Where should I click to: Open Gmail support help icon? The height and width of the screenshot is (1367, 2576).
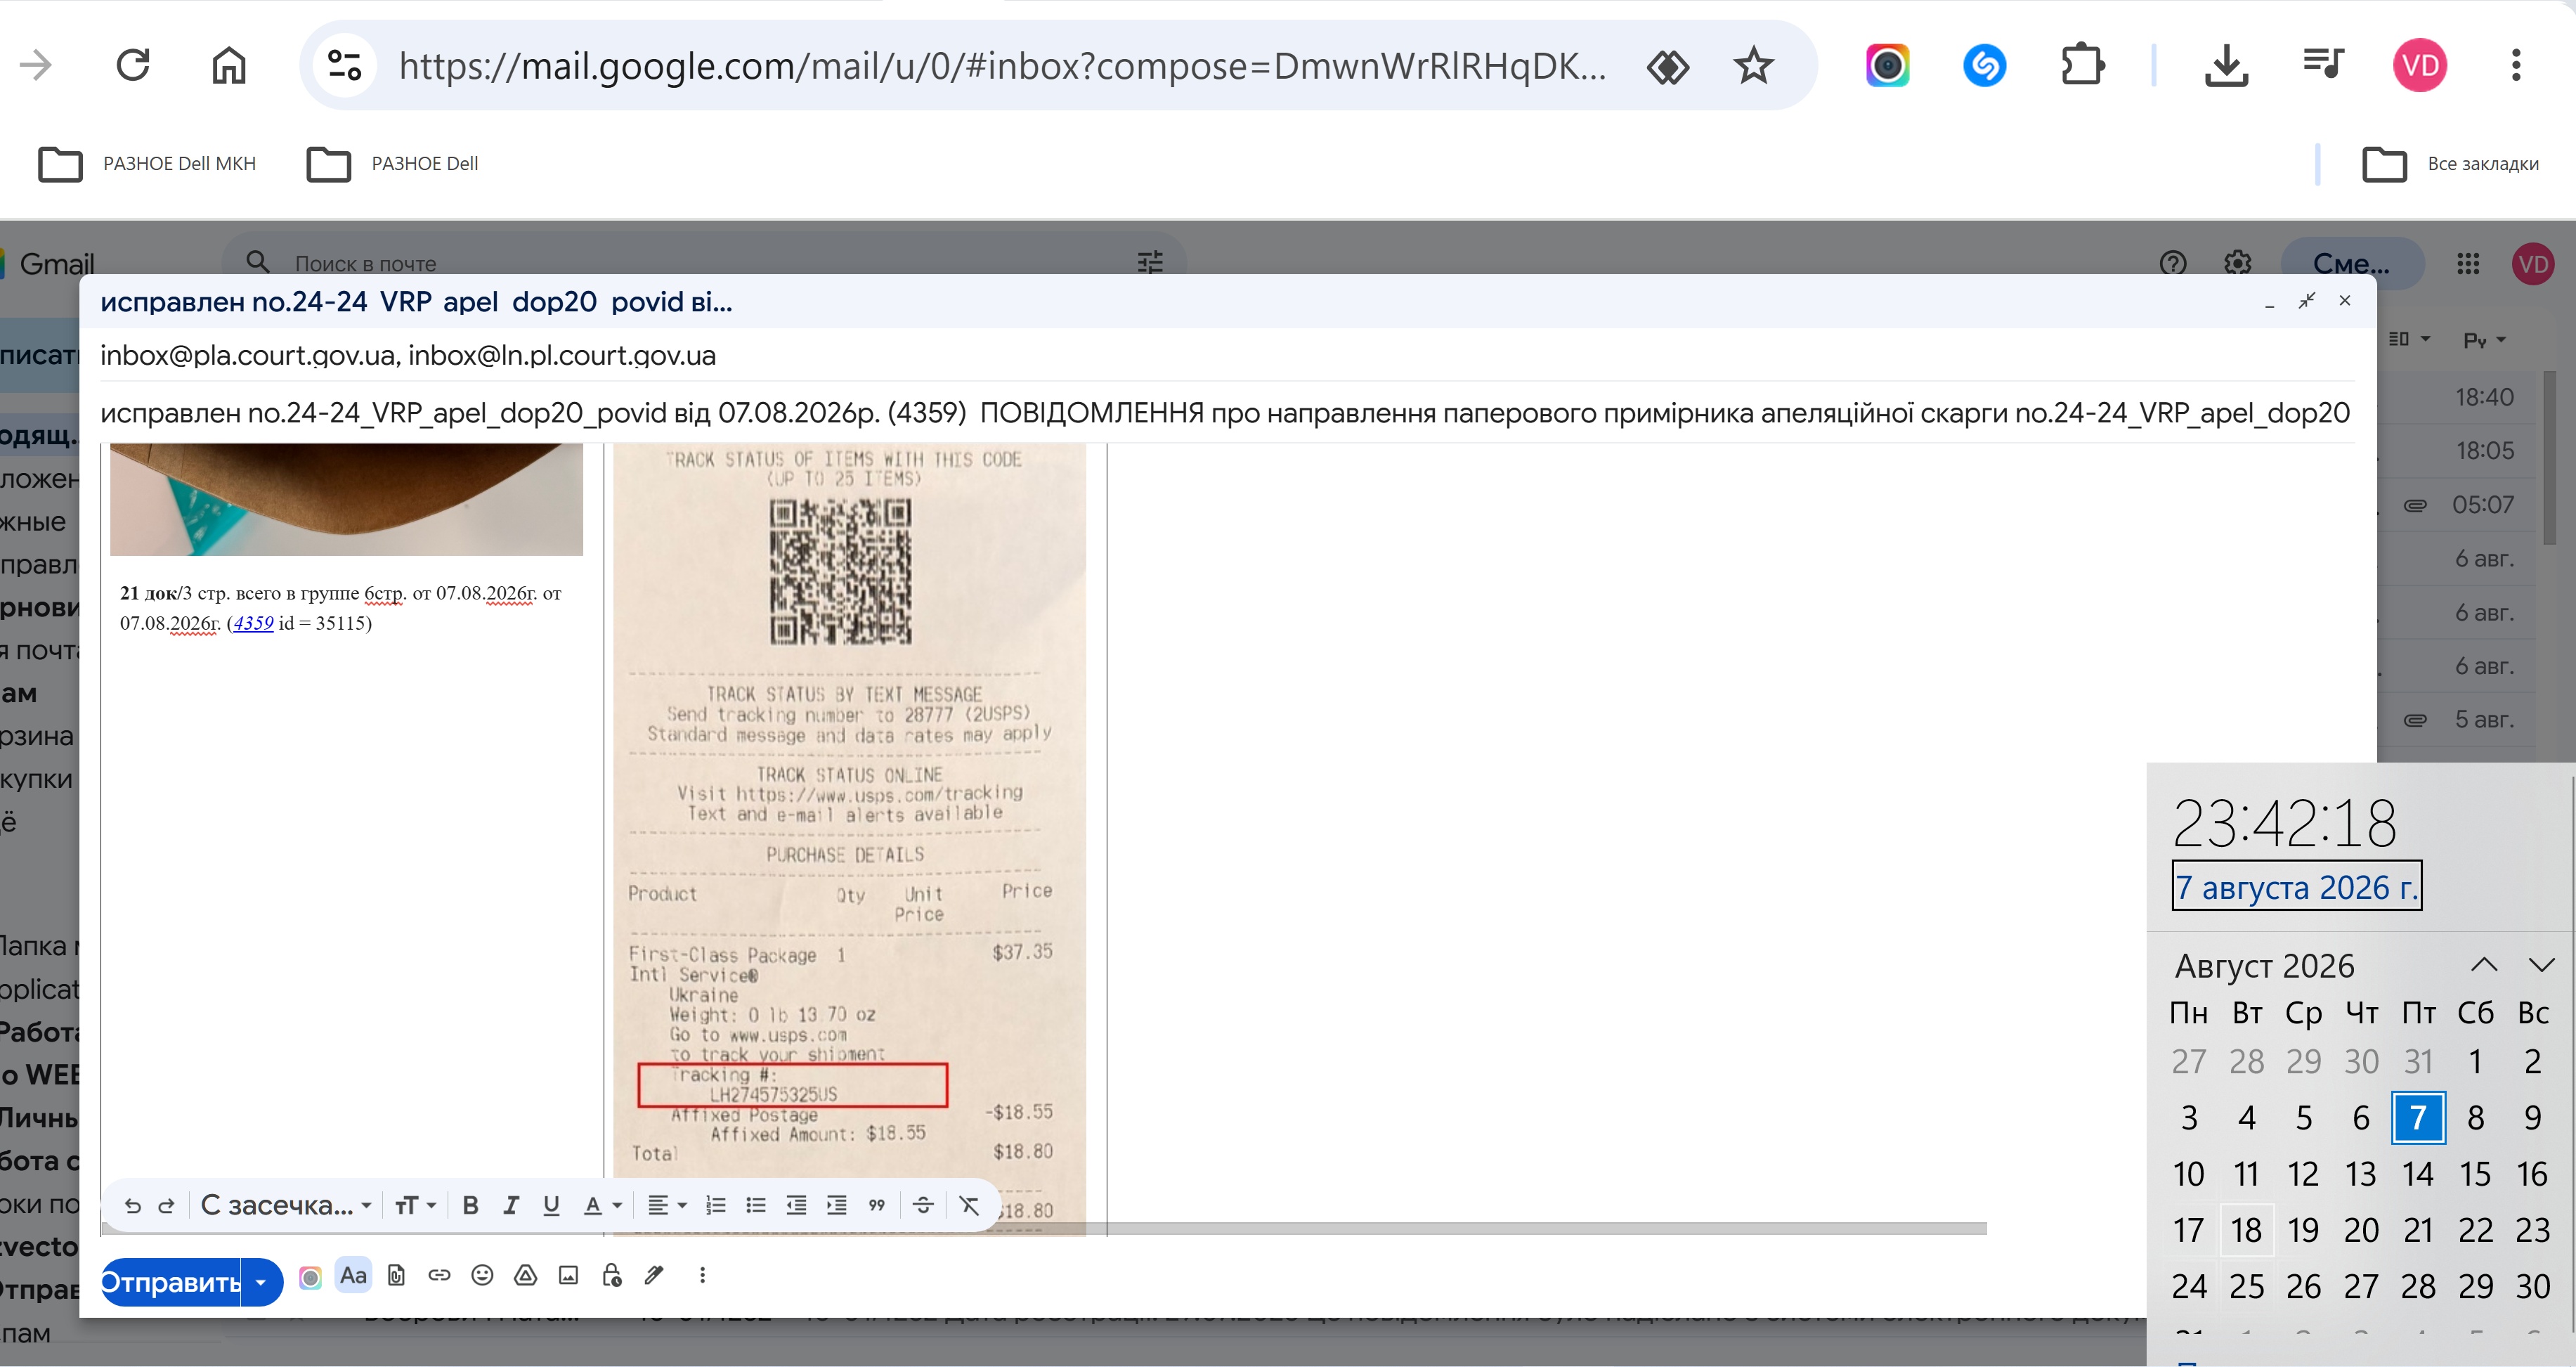pyautogui.click(x=2172, y=263)
